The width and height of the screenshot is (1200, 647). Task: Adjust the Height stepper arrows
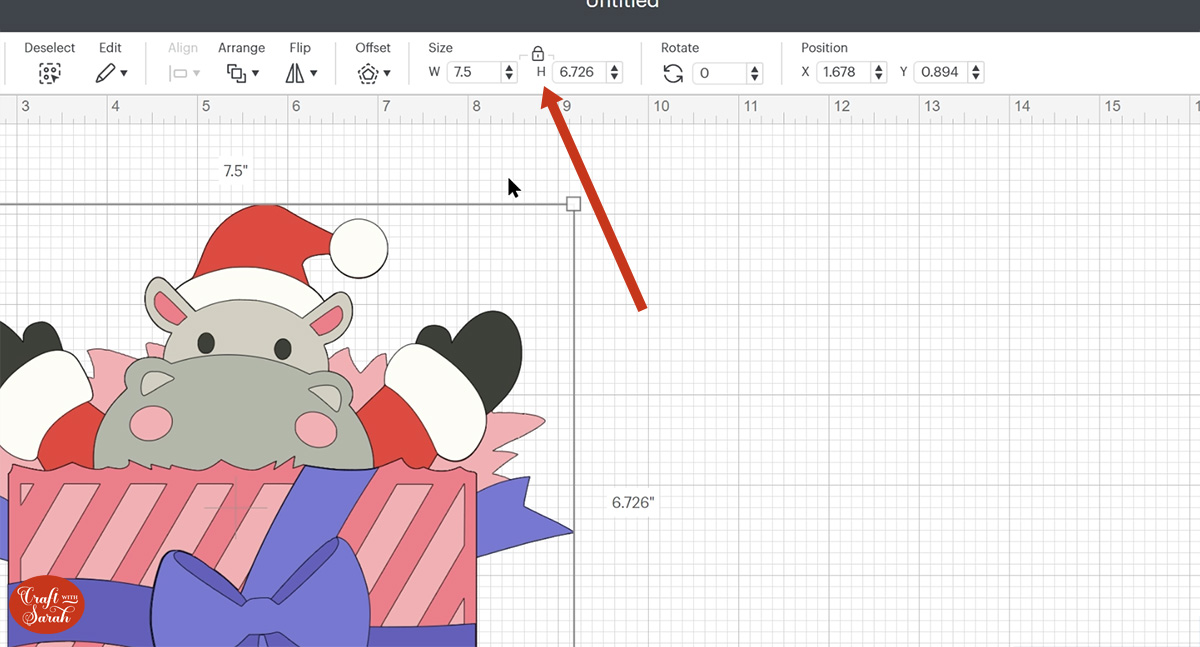click(x=614, y=72)
